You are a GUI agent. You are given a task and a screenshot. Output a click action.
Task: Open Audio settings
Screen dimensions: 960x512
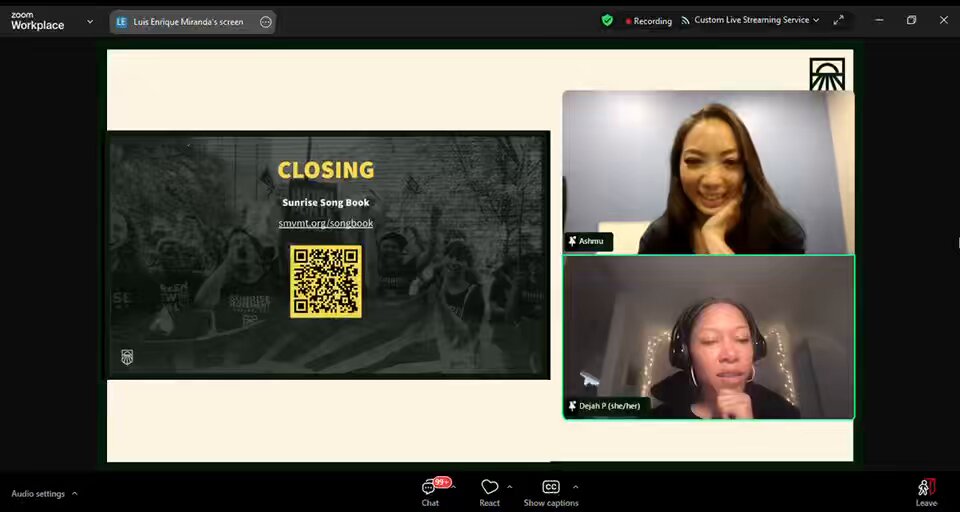click(x=38, y=494)
